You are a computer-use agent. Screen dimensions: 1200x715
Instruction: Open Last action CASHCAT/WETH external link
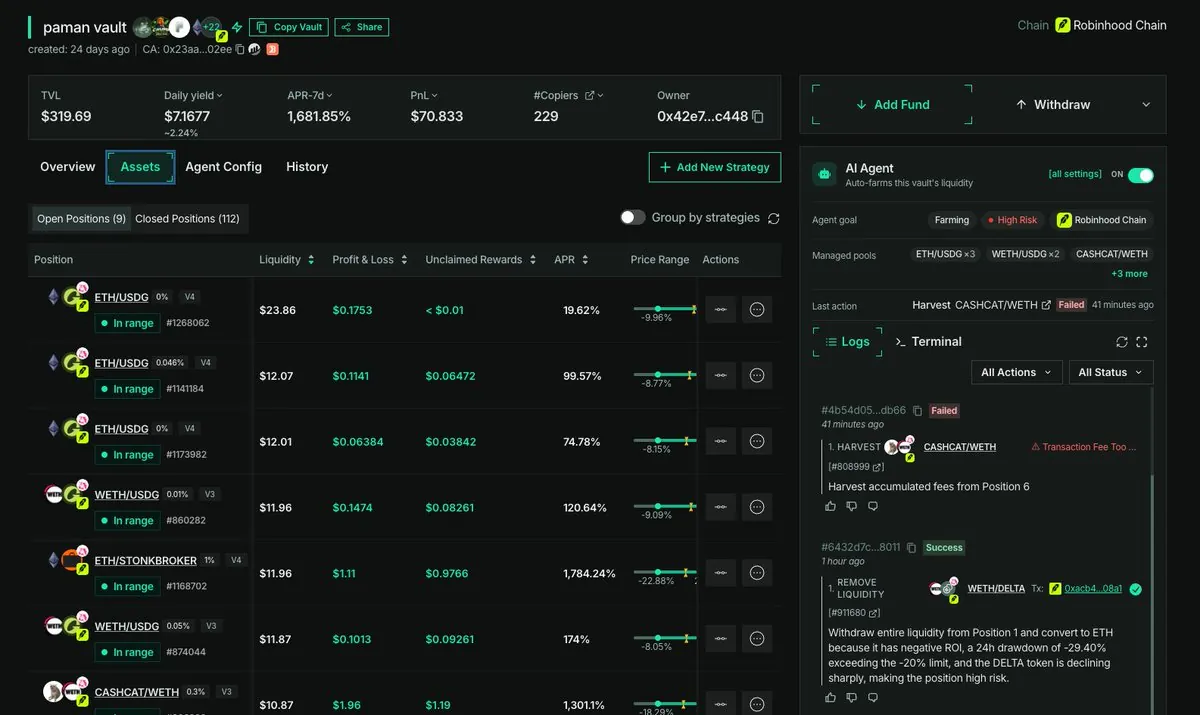click(x=1046, y=305)
